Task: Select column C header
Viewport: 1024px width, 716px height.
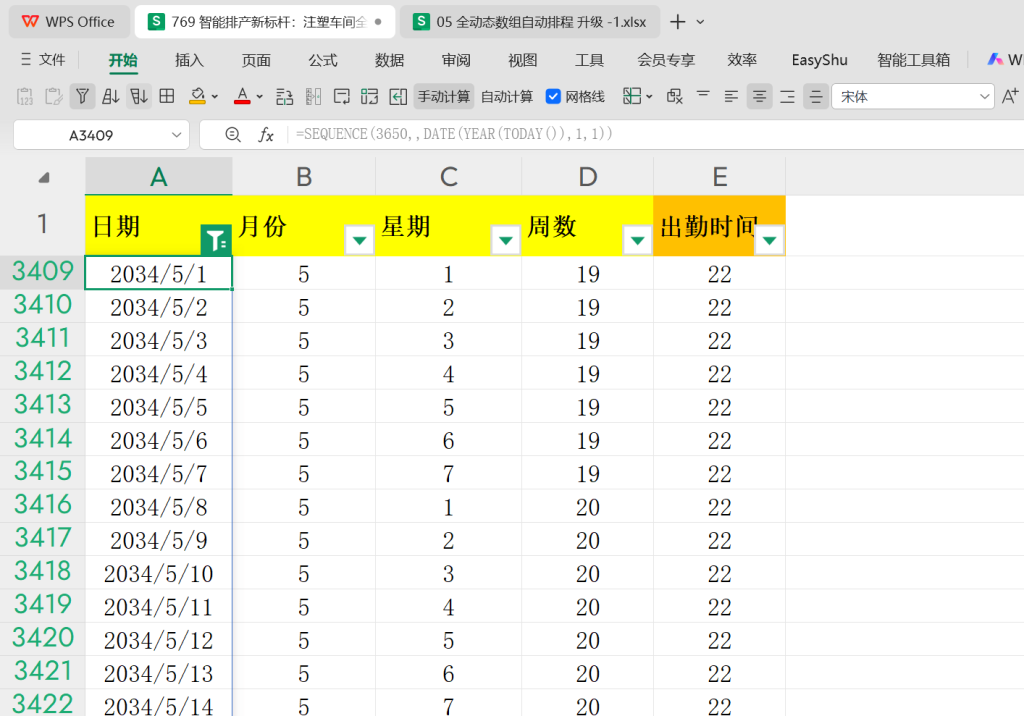Action: [x=449, y=176]
